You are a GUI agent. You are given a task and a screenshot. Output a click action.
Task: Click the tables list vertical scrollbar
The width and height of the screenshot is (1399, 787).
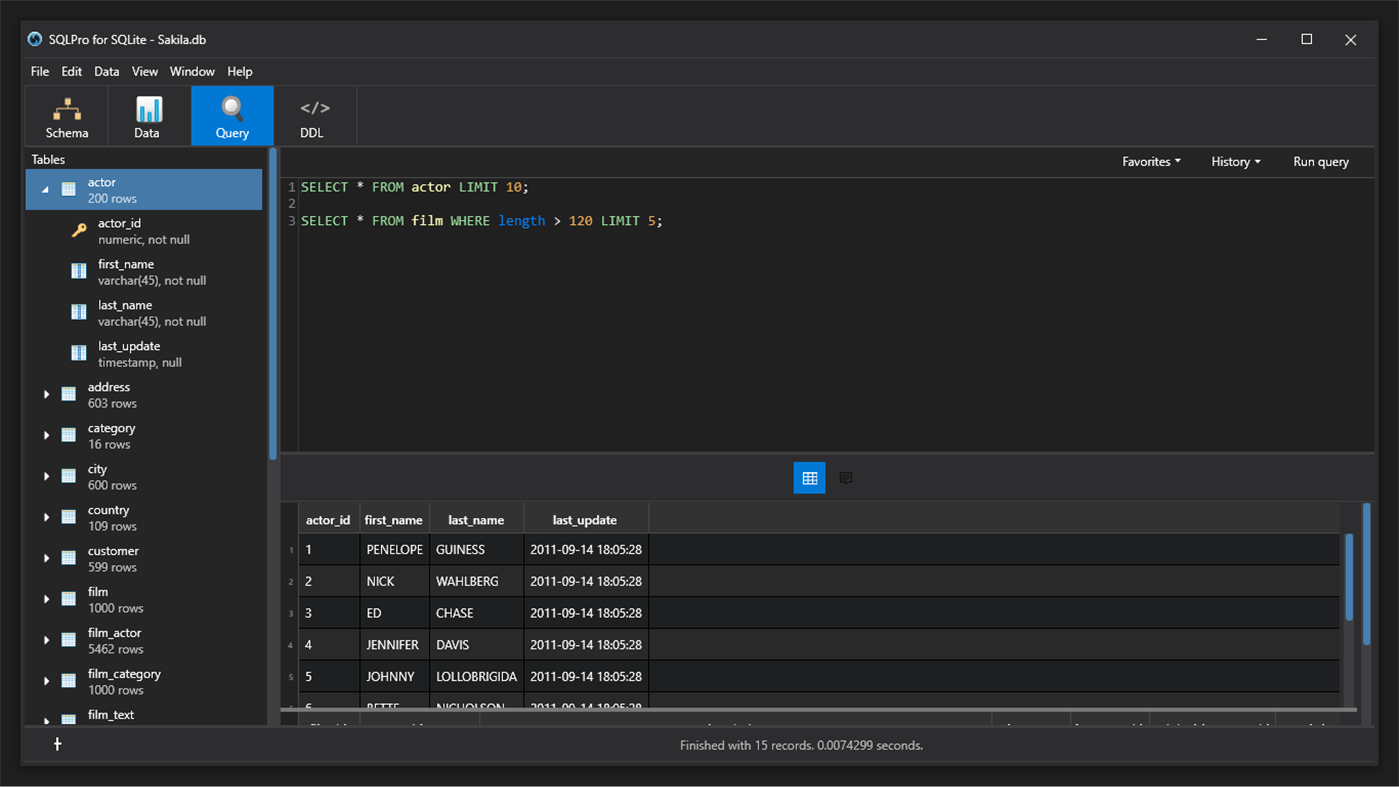tap(273, 304)
